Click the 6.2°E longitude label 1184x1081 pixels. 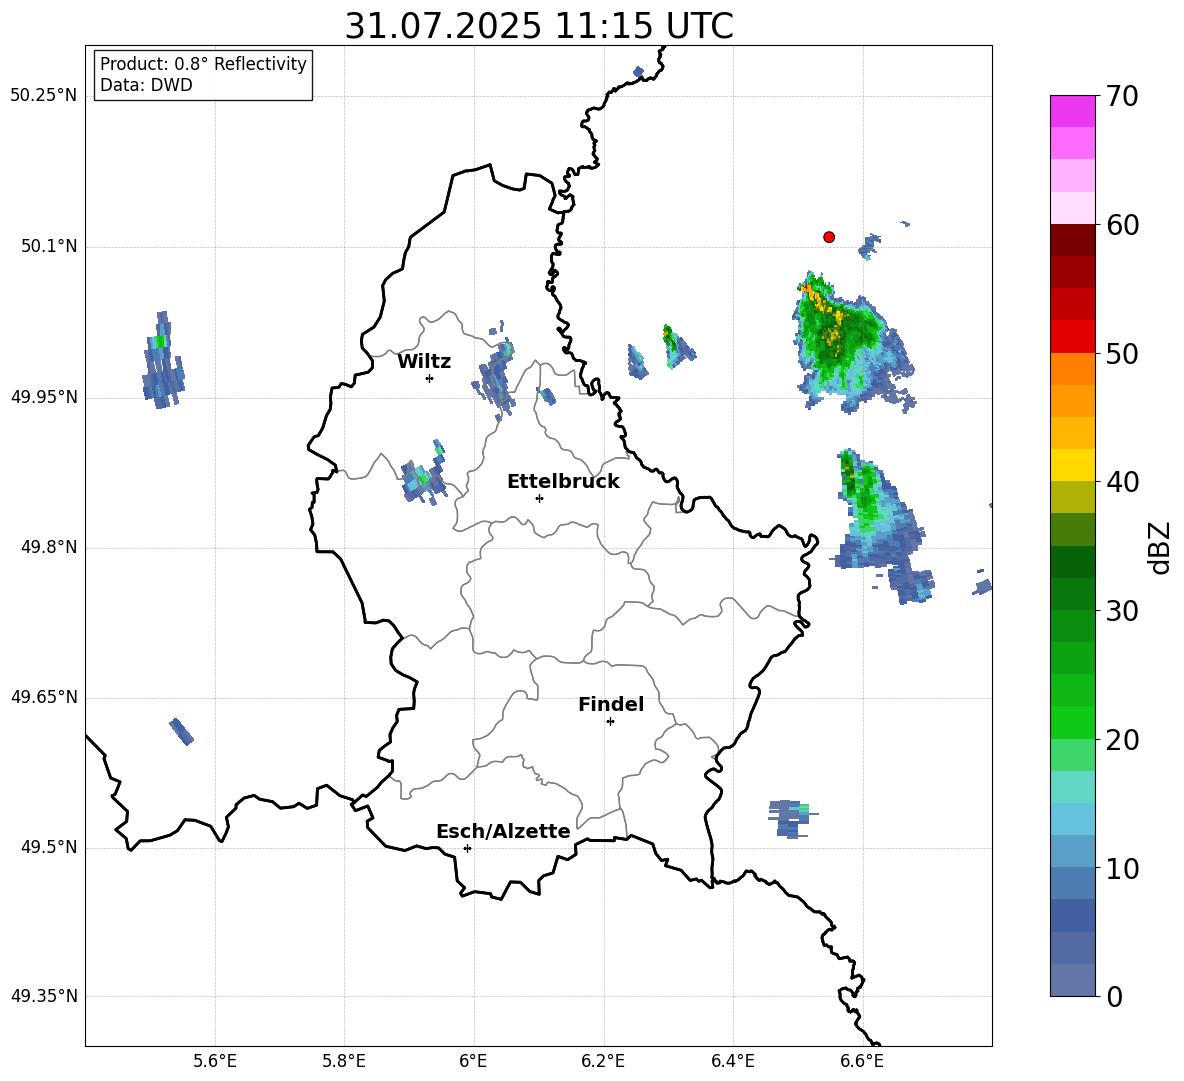click(x=603, y=1061)
